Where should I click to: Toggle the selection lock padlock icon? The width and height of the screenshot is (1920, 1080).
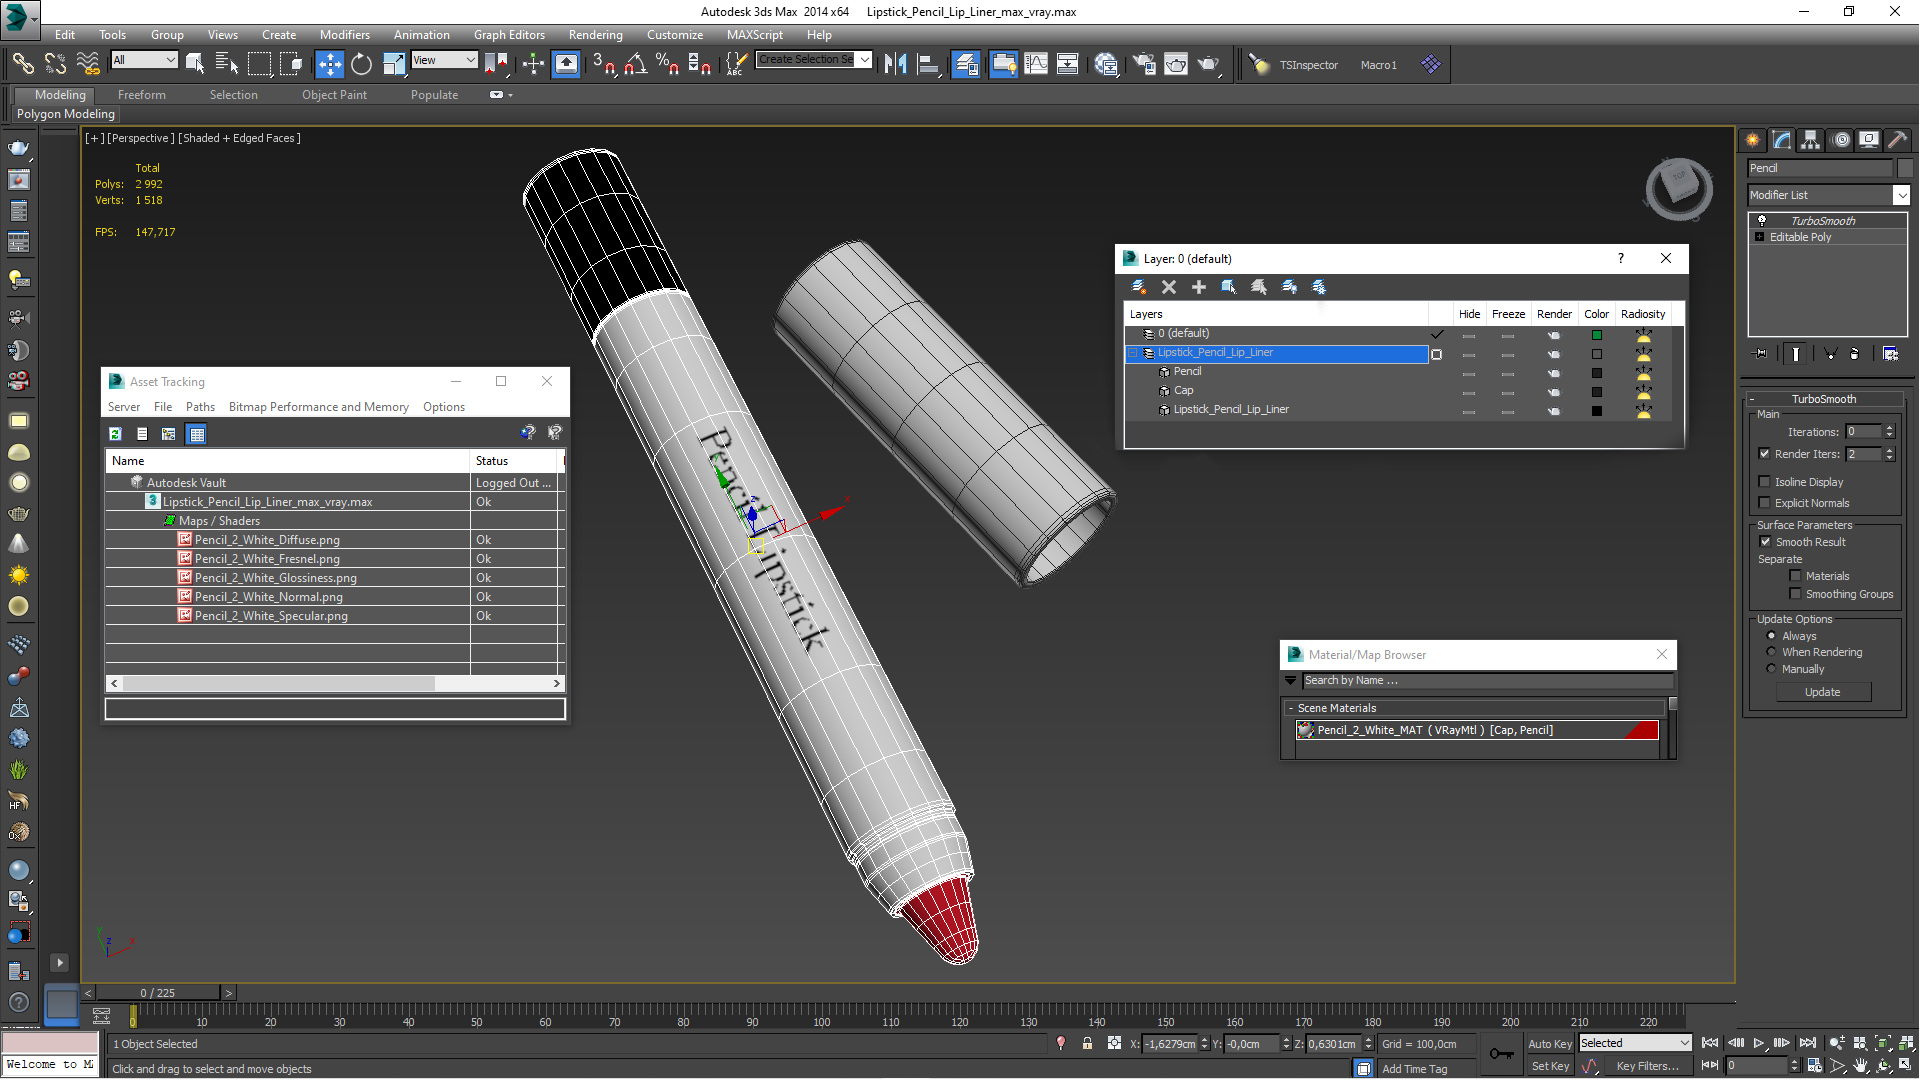tap(1087, 1043)
